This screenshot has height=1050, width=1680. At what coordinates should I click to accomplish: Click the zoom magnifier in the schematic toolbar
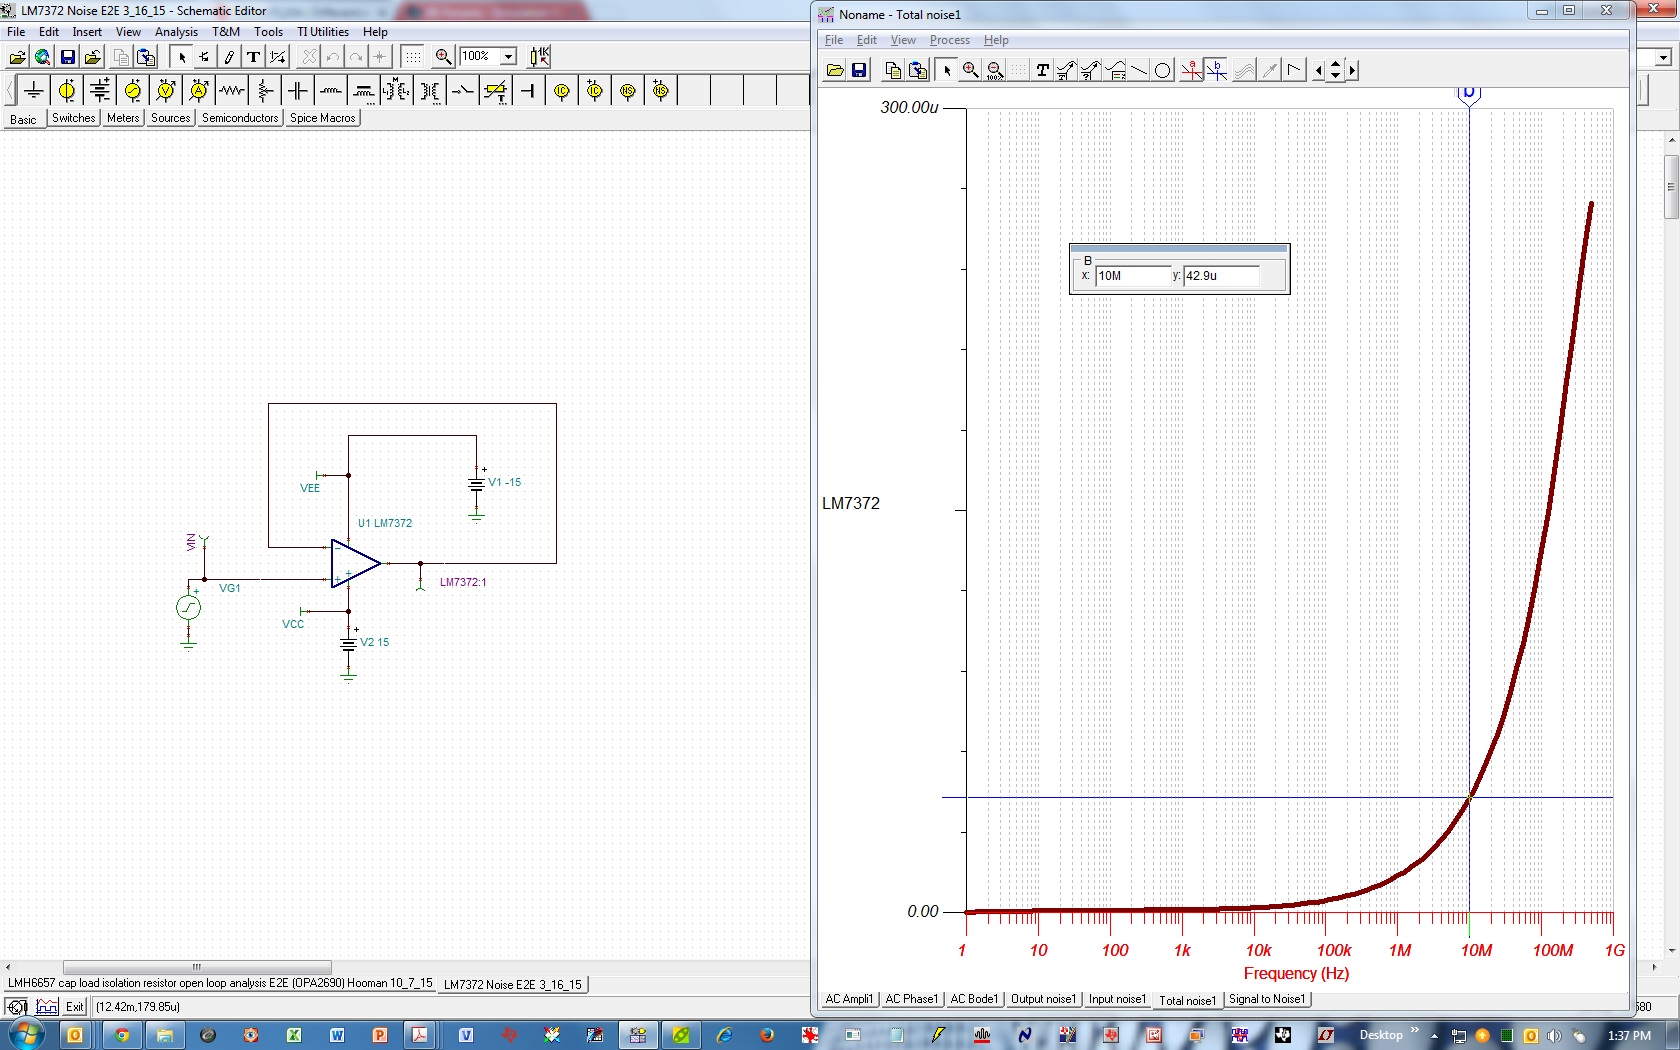pyautogui.click(x=443, y=57)
